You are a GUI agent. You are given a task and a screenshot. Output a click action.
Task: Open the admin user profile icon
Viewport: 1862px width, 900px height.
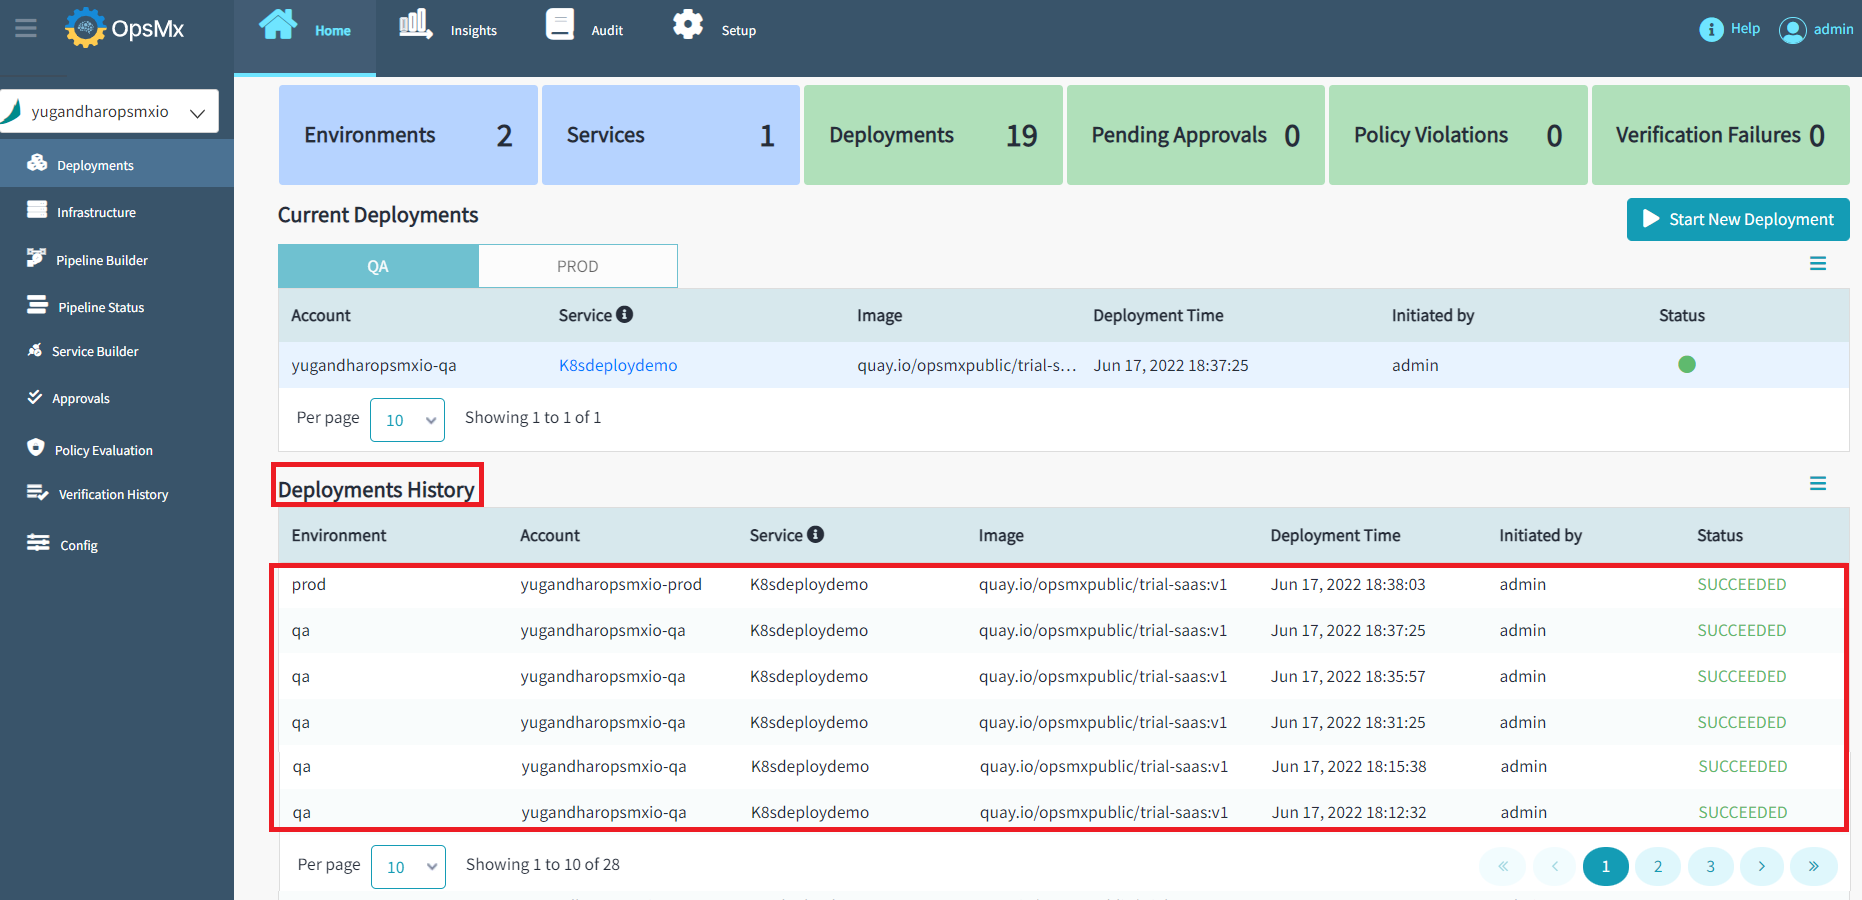1793,30
